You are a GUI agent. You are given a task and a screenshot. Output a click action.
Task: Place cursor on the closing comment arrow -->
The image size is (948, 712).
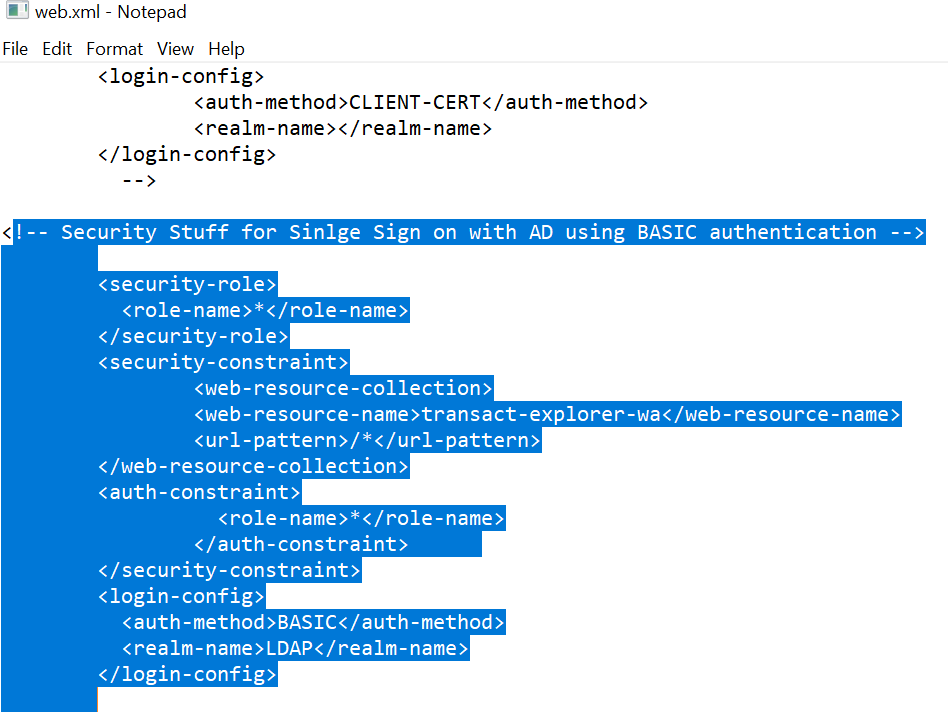[138, 181]
